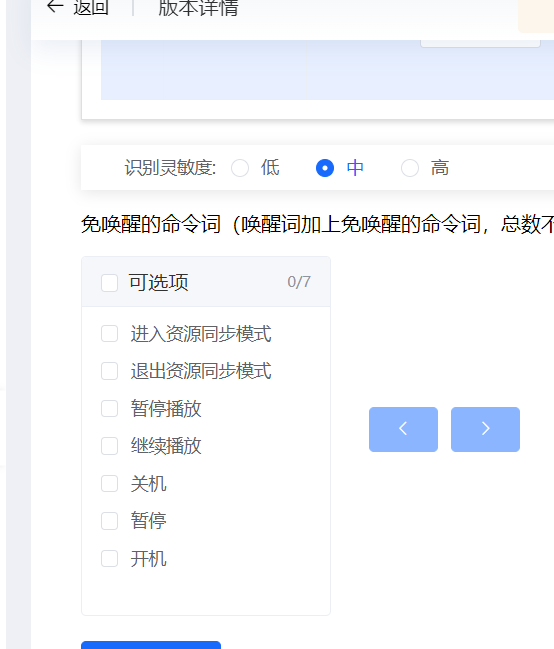Check the 退出资源同步模式 option

pyautogui.click(x=110, y=371)
